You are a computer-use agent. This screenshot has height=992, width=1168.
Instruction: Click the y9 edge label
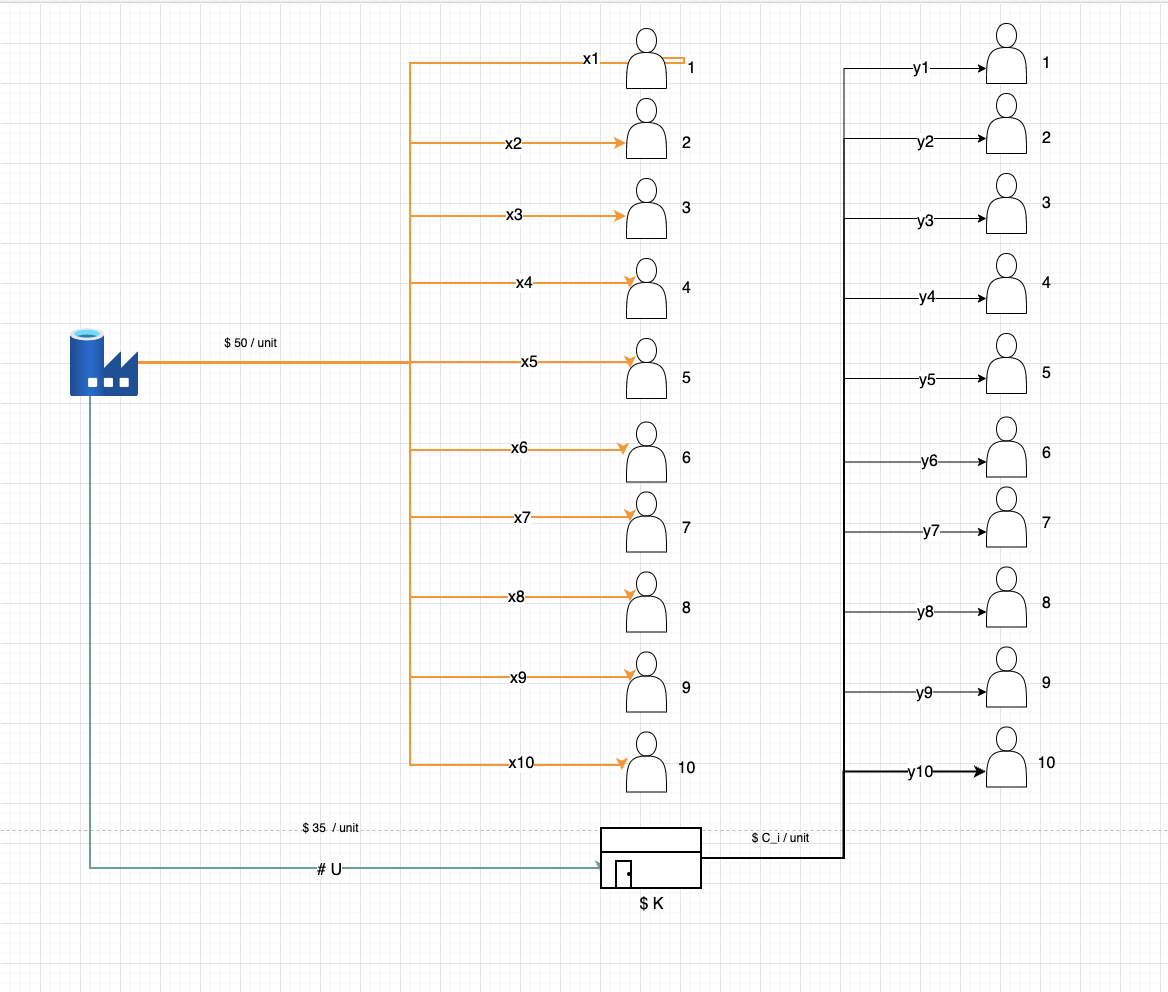point(924,693)
